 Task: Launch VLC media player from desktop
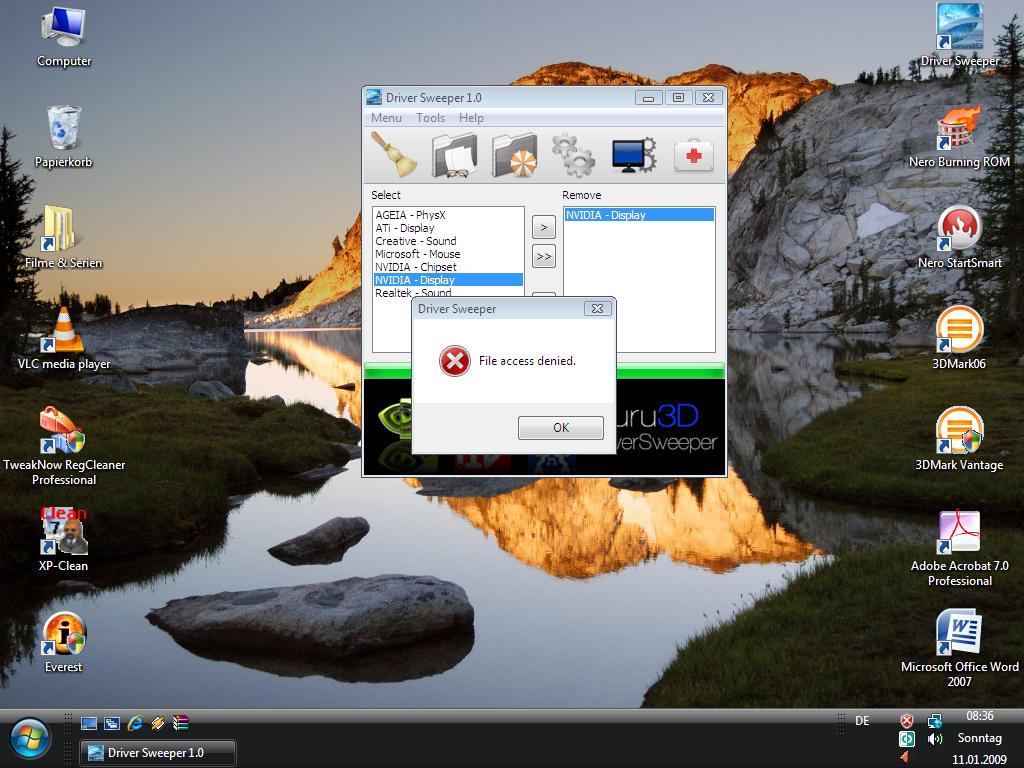(x=63, y=340)
